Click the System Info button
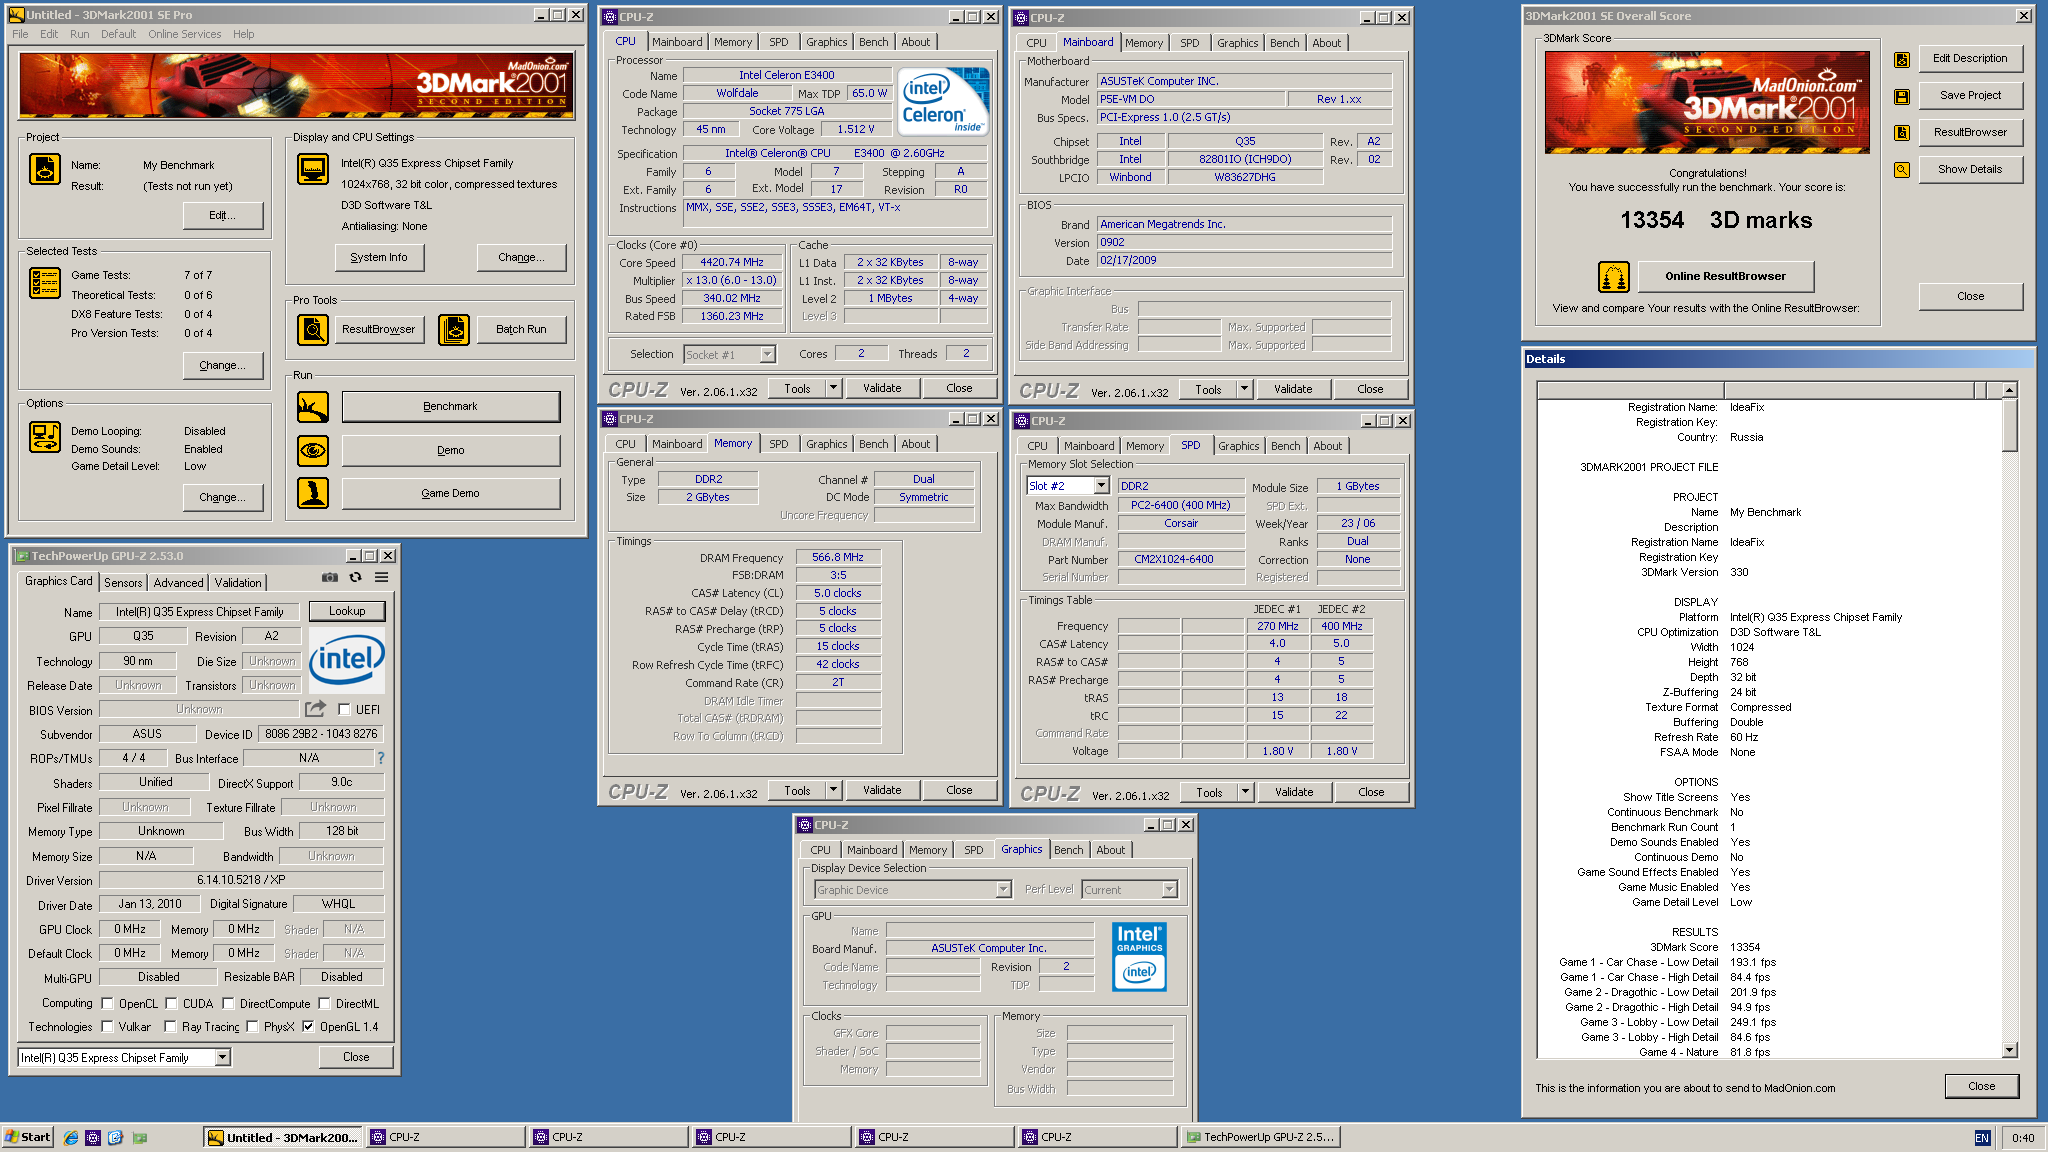 379,257
